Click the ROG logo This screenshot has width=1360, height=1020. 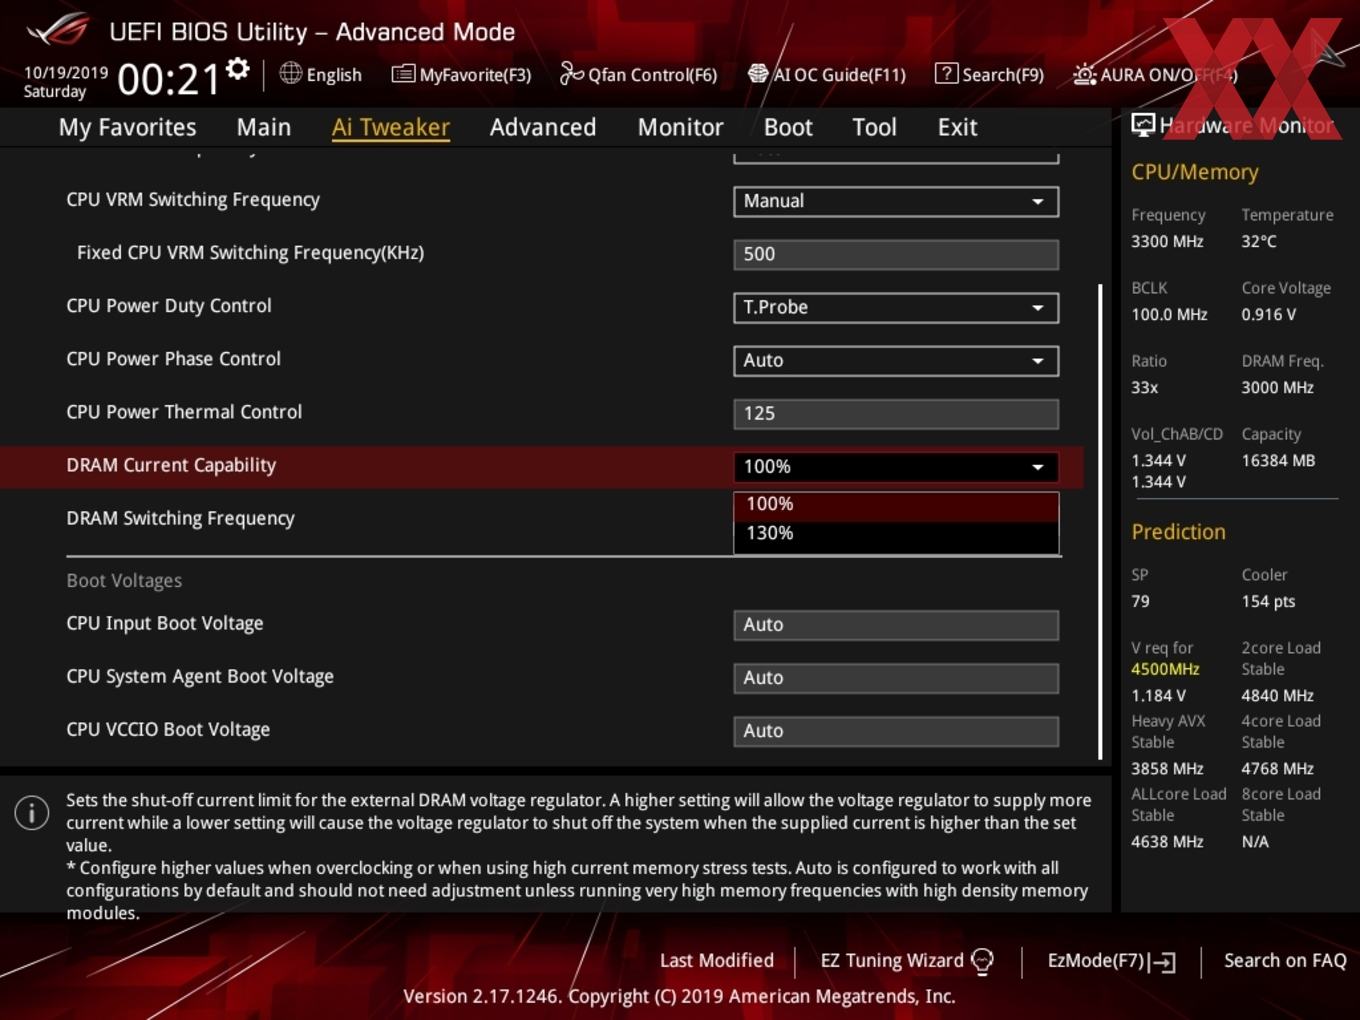[59, 29]
